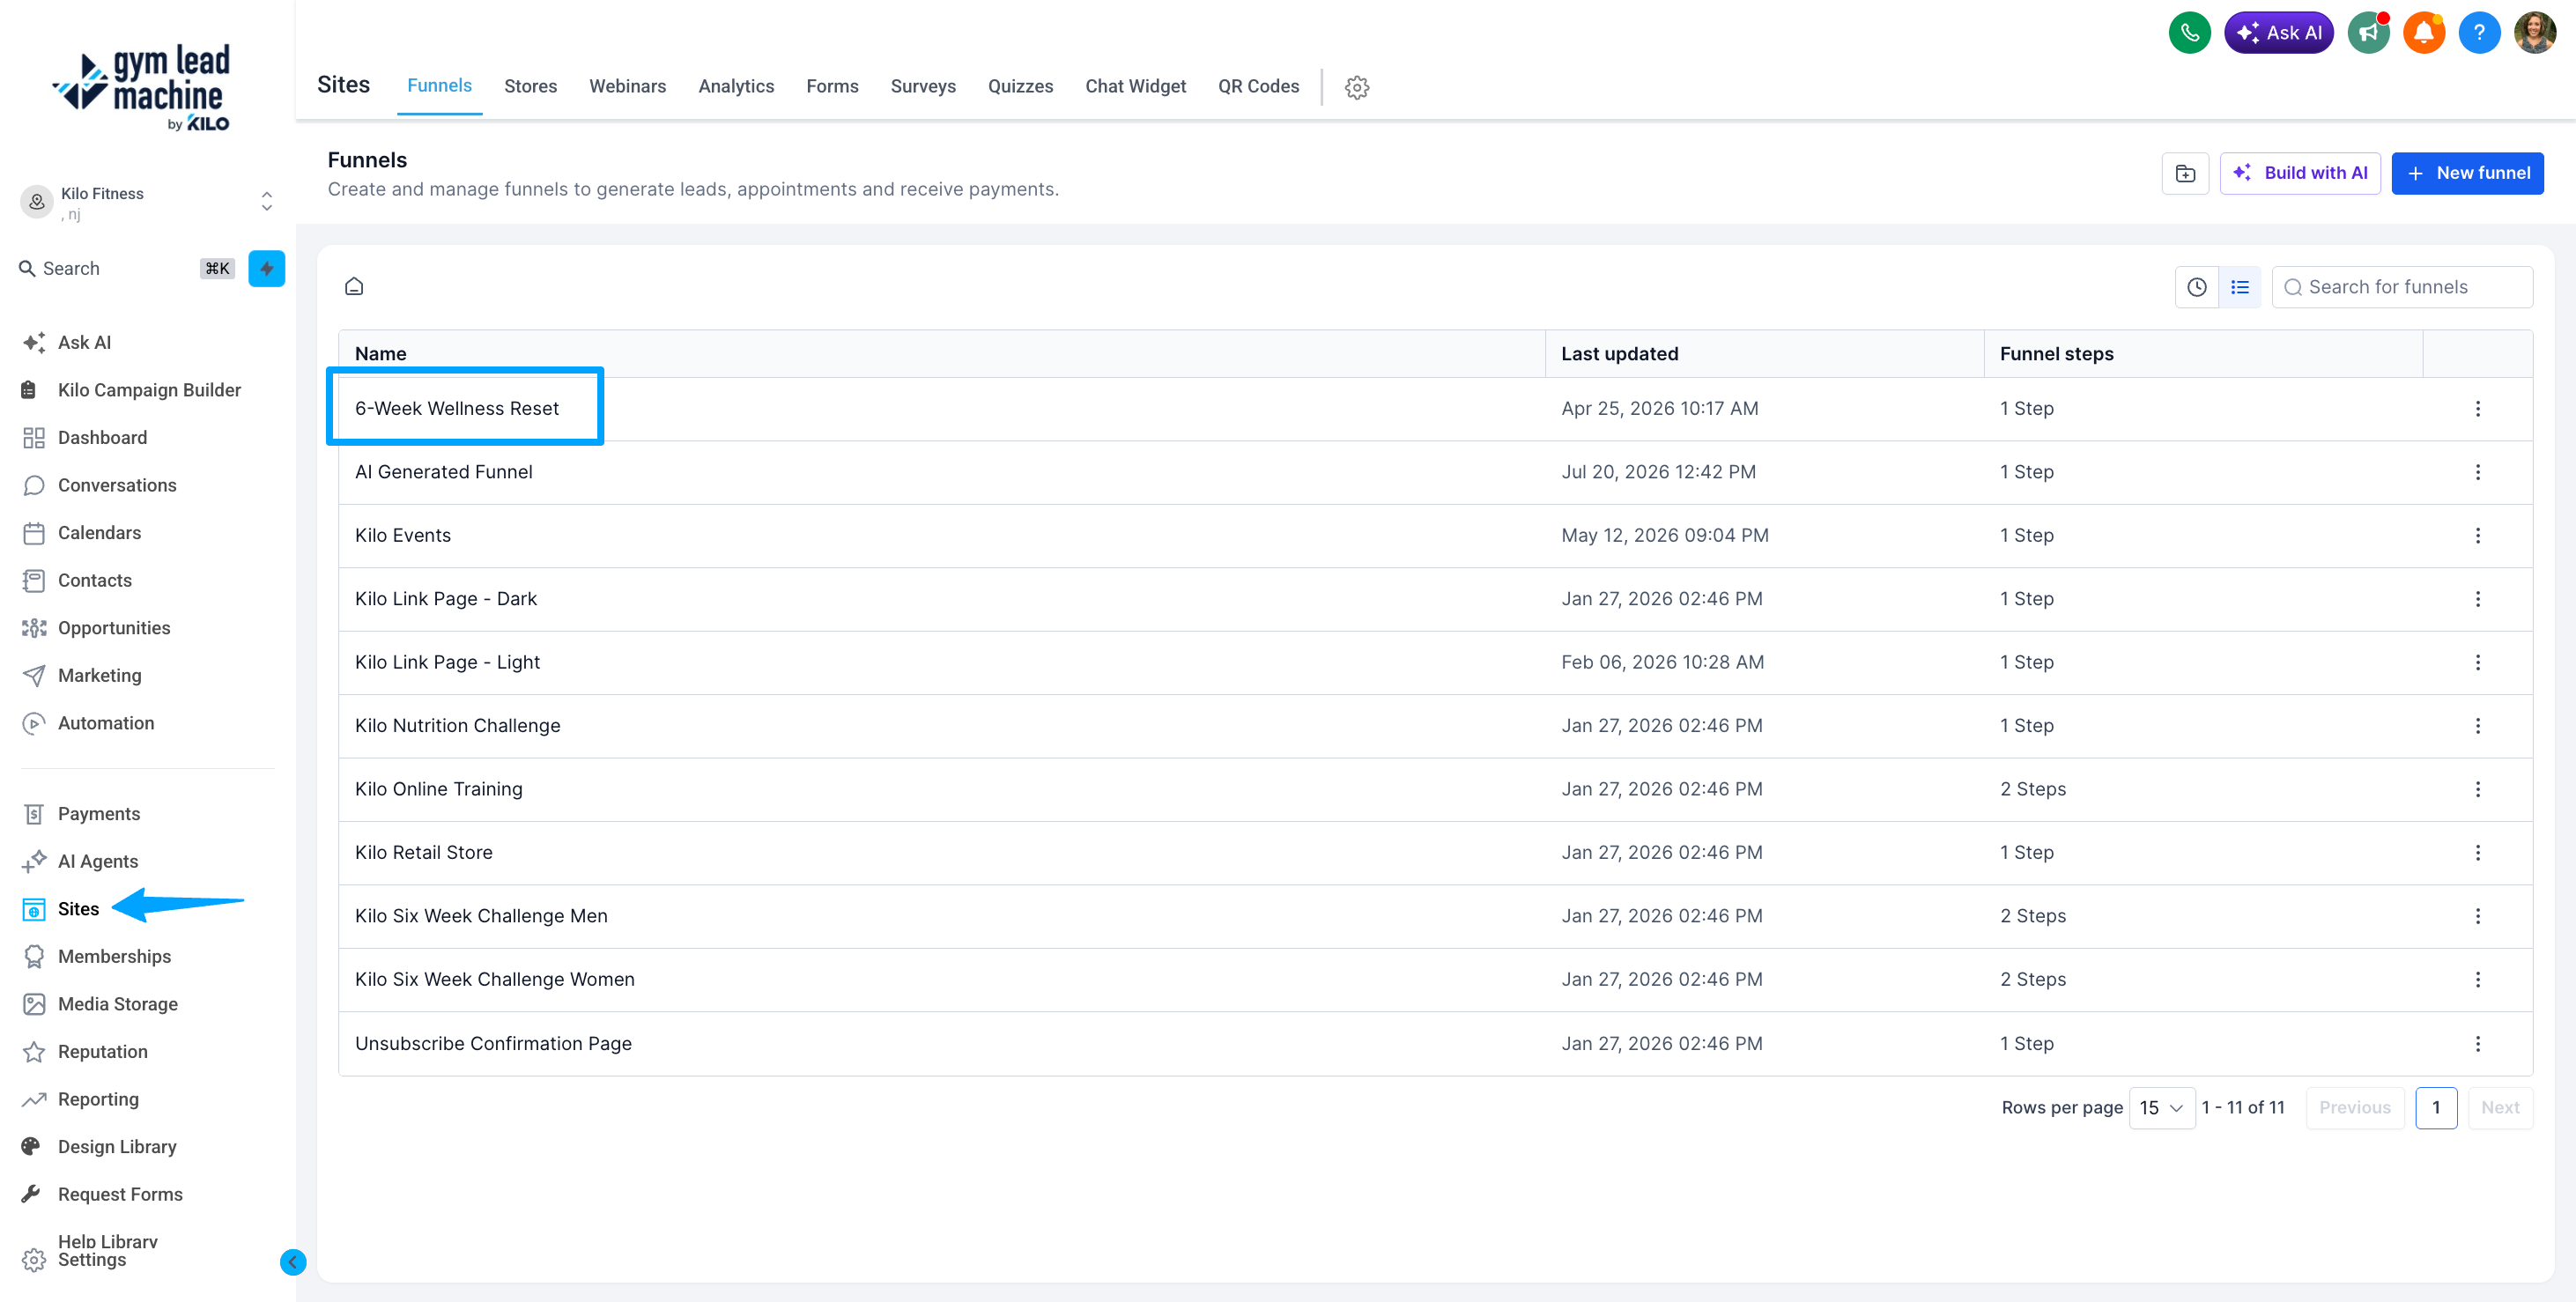Click the quick actions lightning bolt
2576x1302 pixels.
coord(267,268)
